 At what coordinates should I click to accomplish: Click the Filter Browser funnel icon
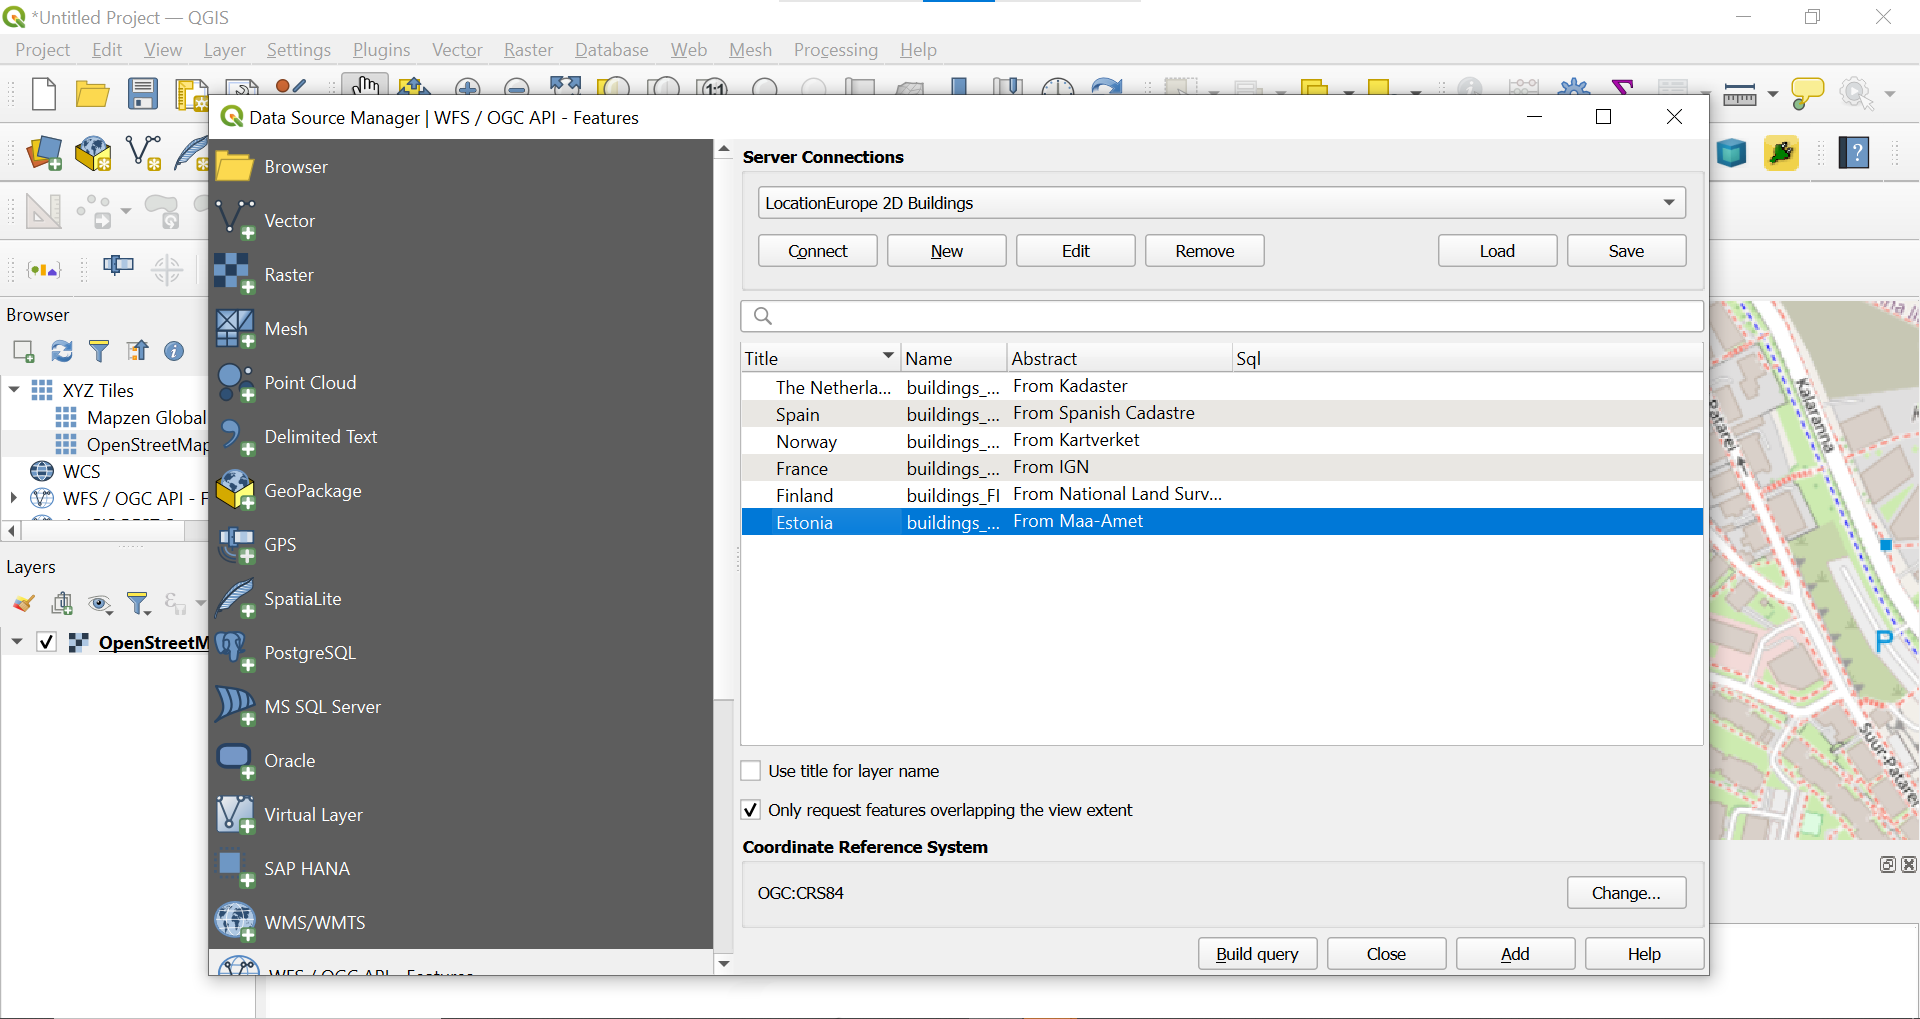(99, 351)
